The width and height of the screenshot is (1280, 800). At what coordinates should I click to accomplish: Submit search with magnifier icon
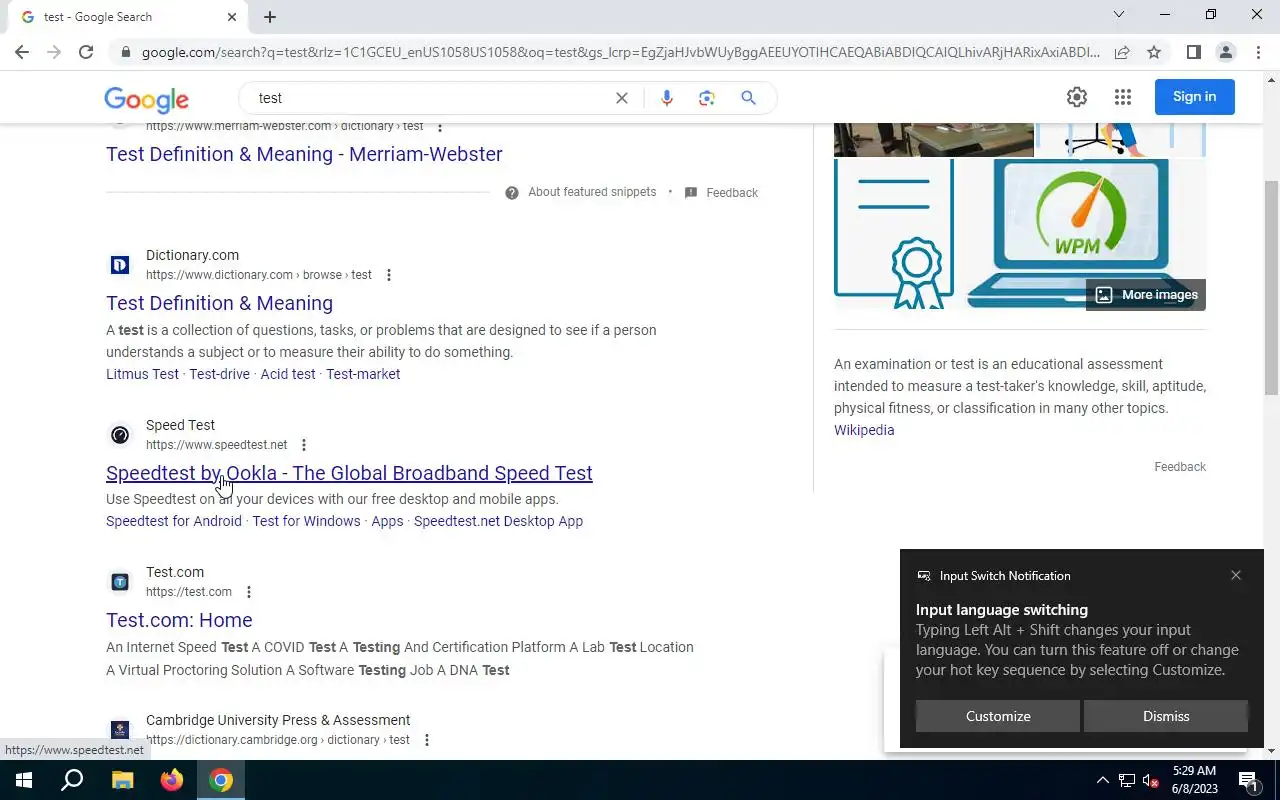pyautogui.click(x=748, y=98)
